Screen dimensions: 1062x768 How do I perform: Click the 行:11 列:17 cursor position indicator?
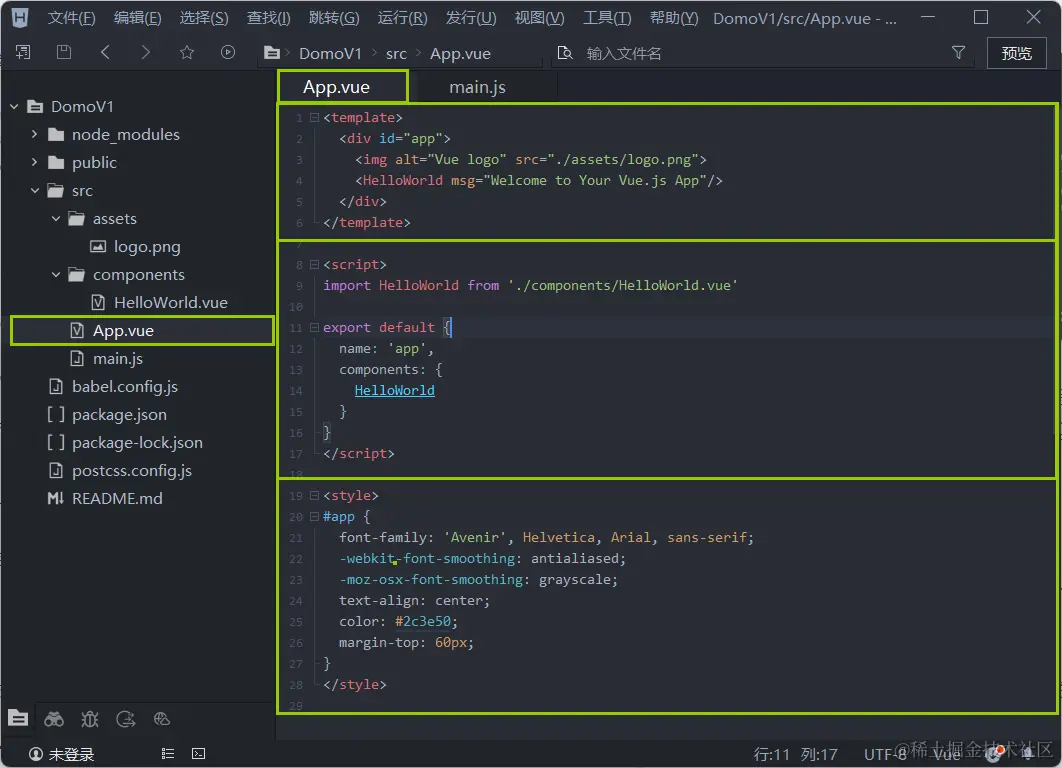pyautogui.click(x=796, y=754)
